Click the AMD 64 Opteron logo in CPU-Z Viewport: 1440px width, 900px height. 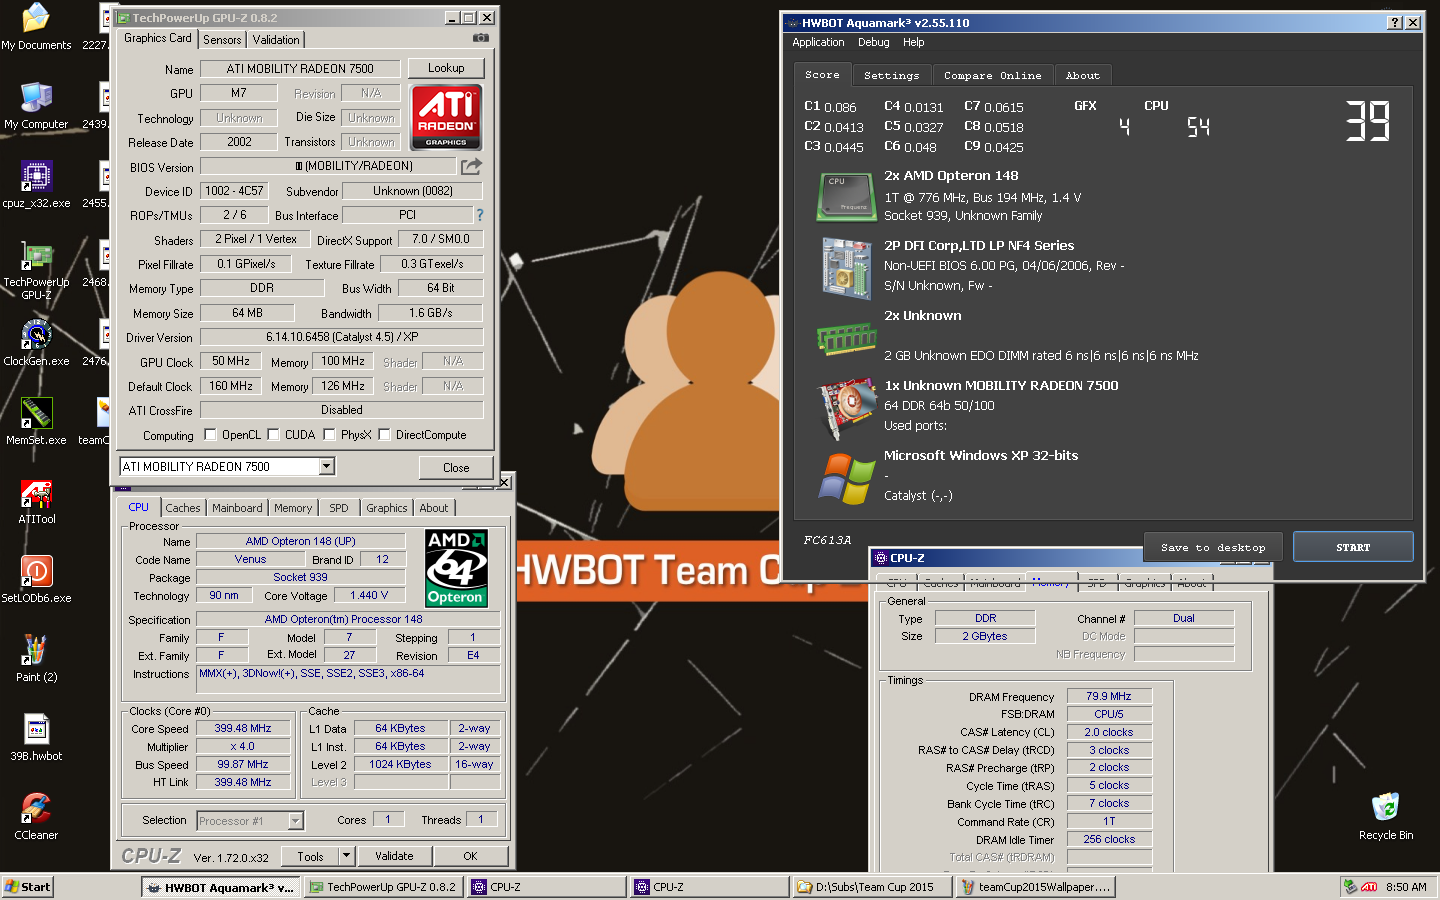(456, 568)
